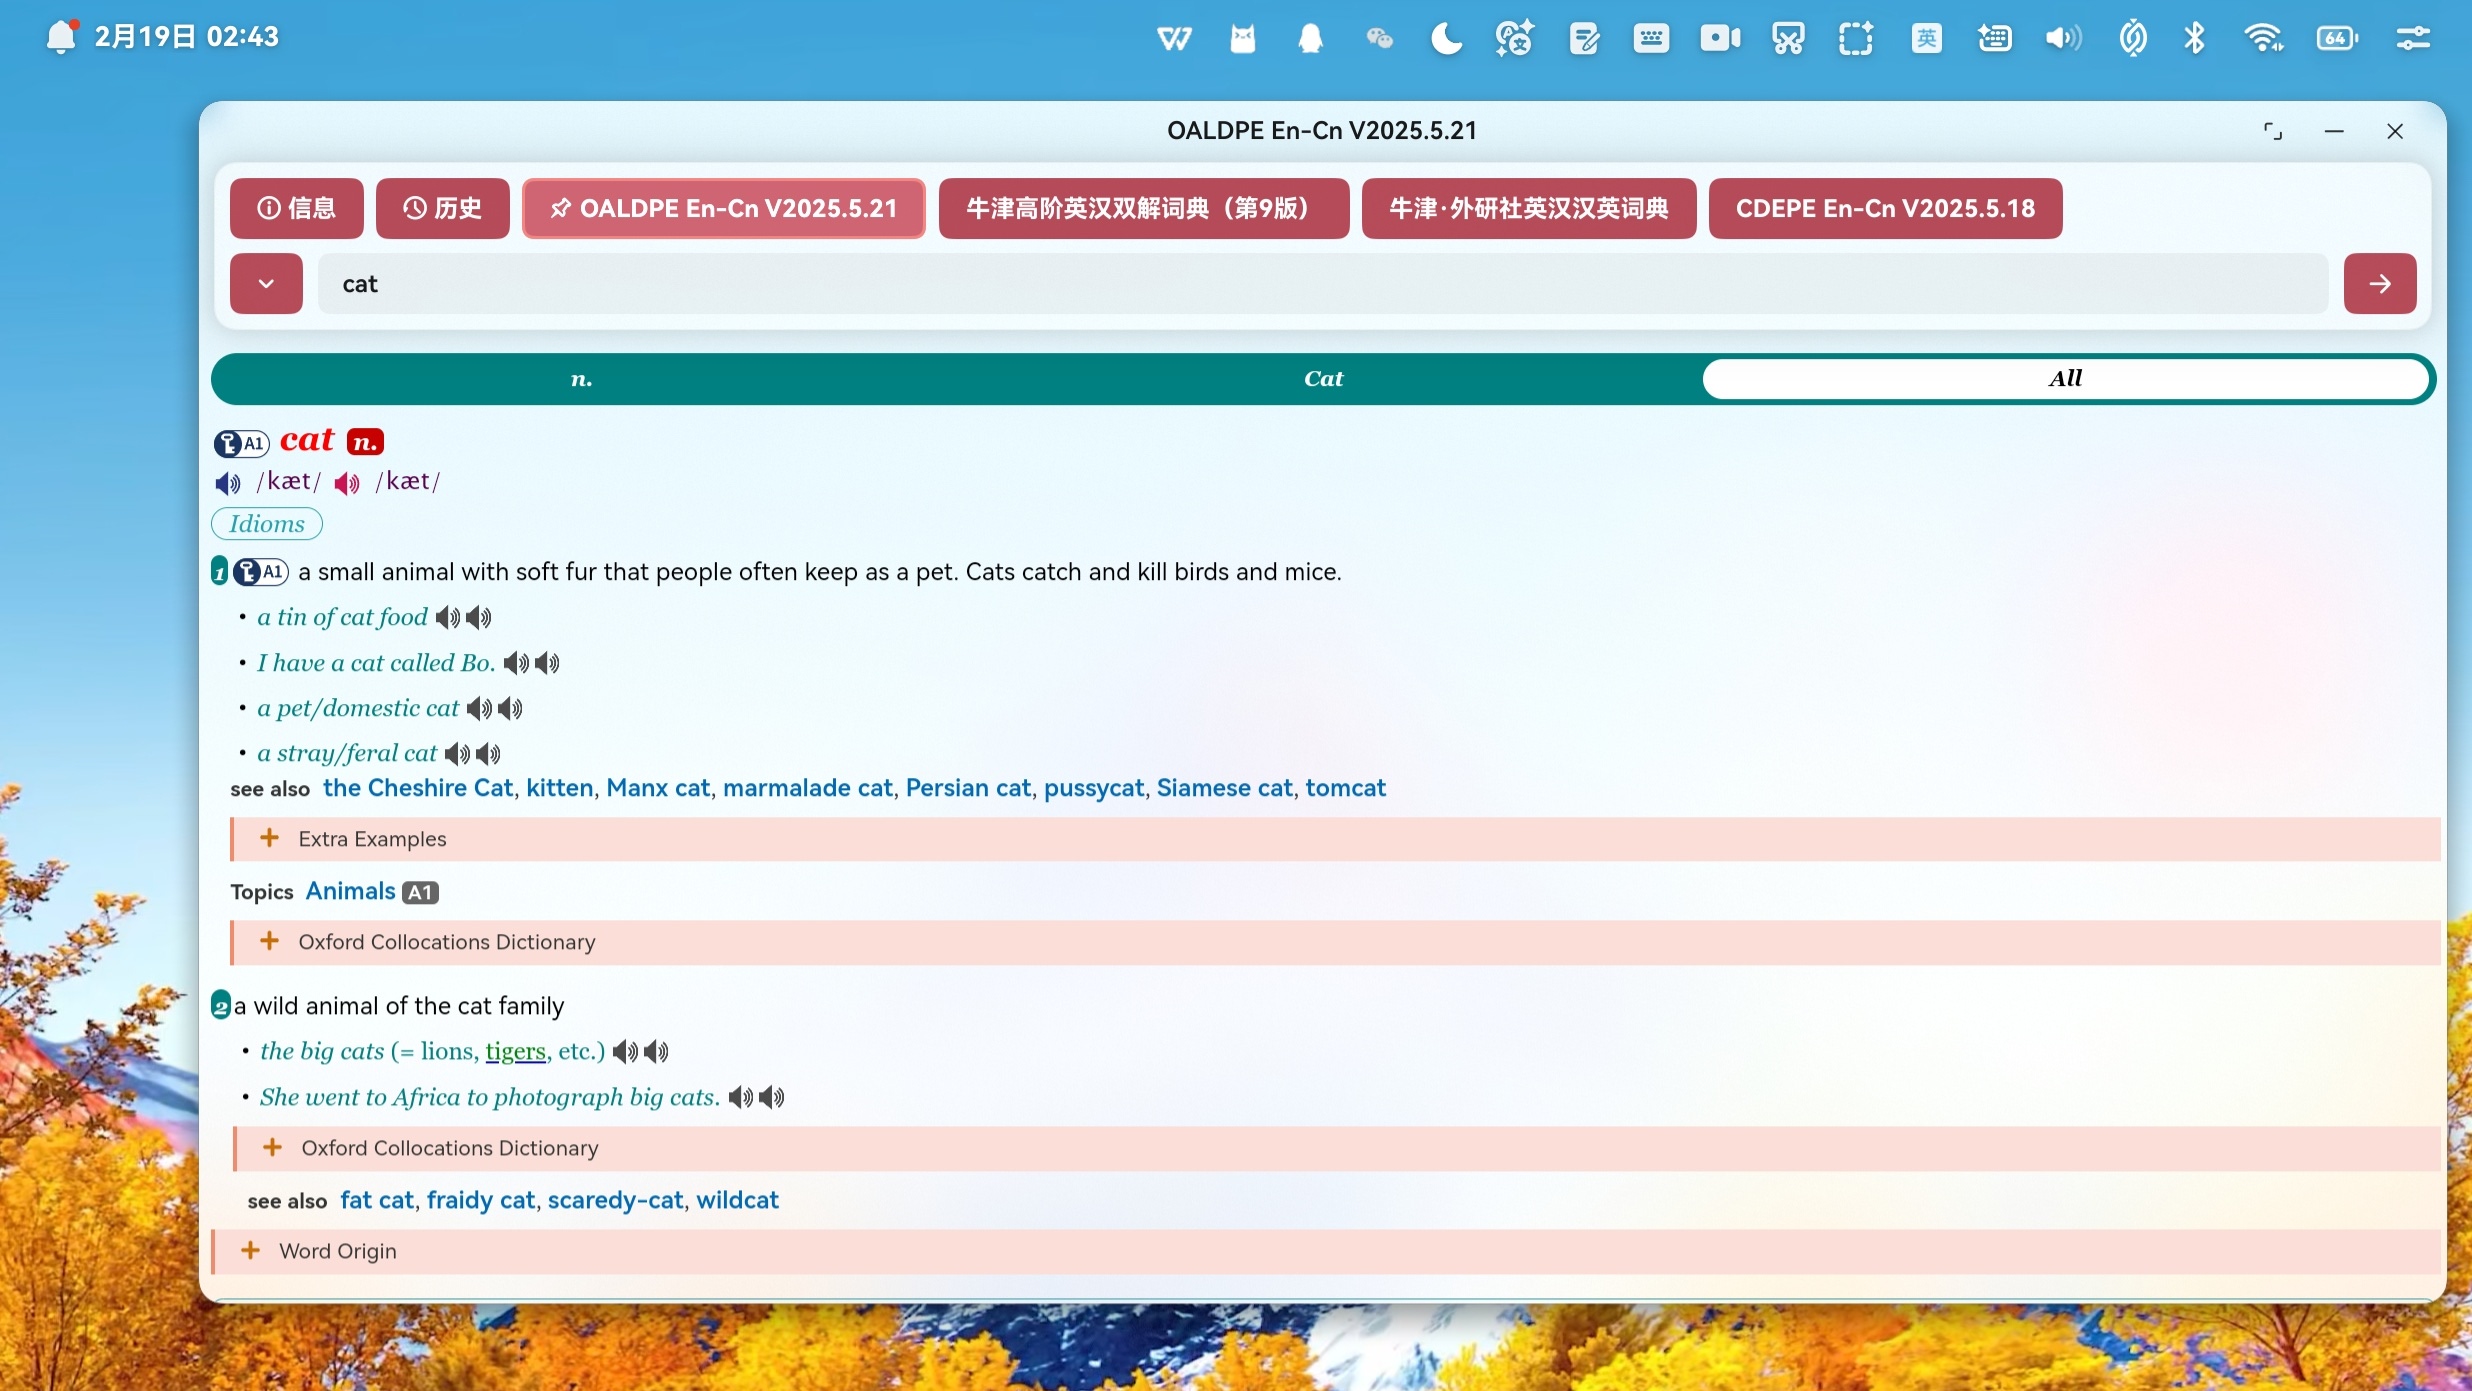Open the 'Persian cat' see-also link
The height and width of the screenshot is (1391, 2472).
click(x=967, y=788)
